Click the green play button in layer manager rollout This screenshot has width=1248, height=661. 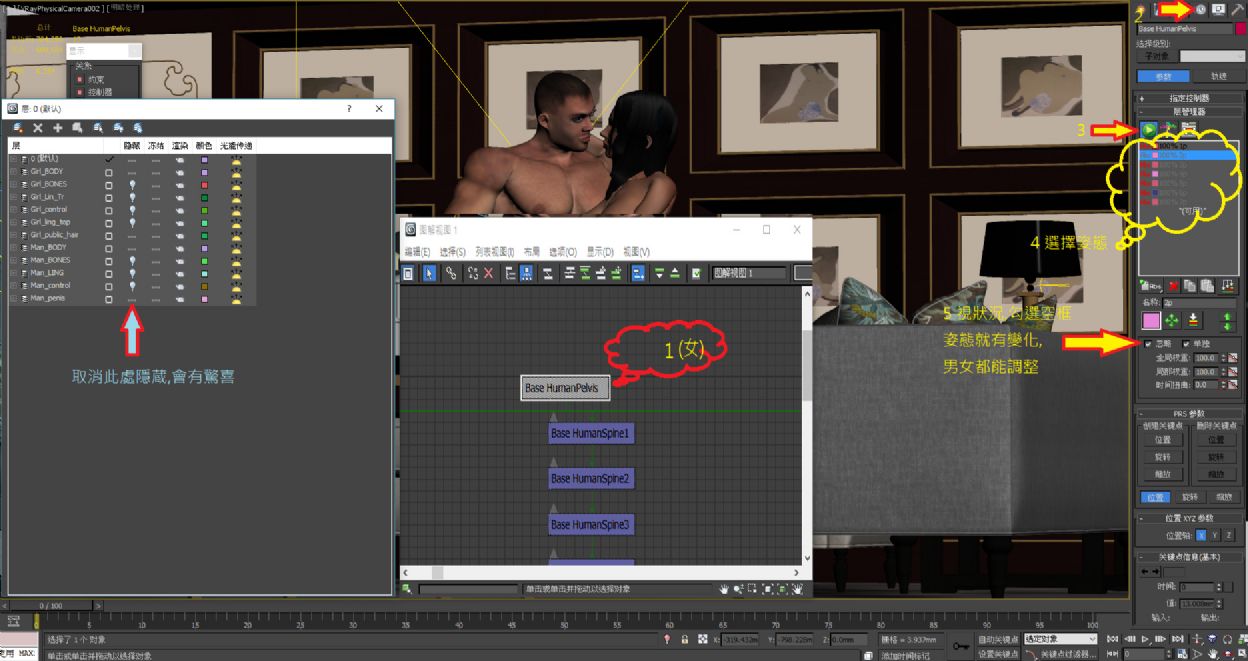1149,130
